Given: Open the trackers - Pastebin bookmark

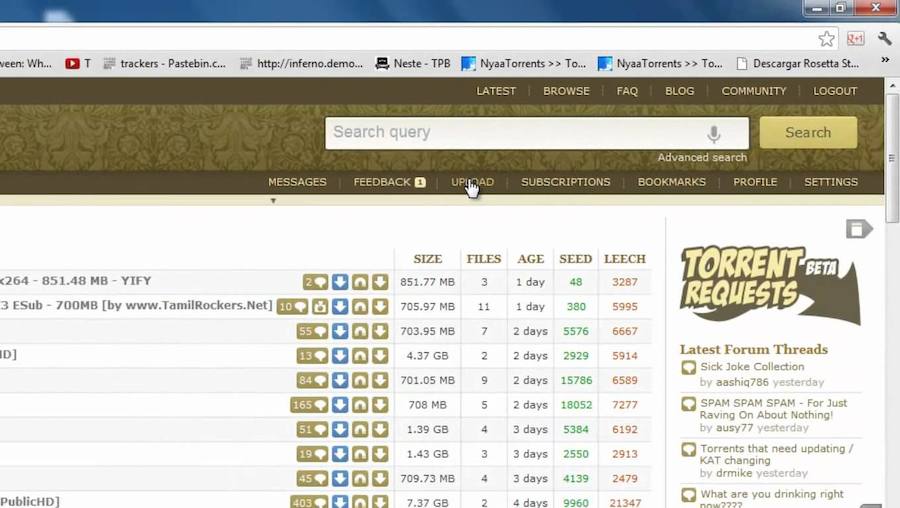Looking at the screenshot, I should 165,64.
